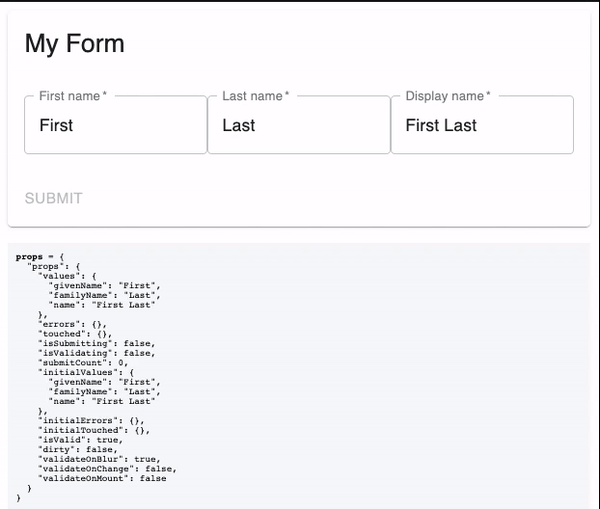Click the 'First name *' floating label
Image resolution: width=600 pixels, height=509 pixels.
point(73,96)
